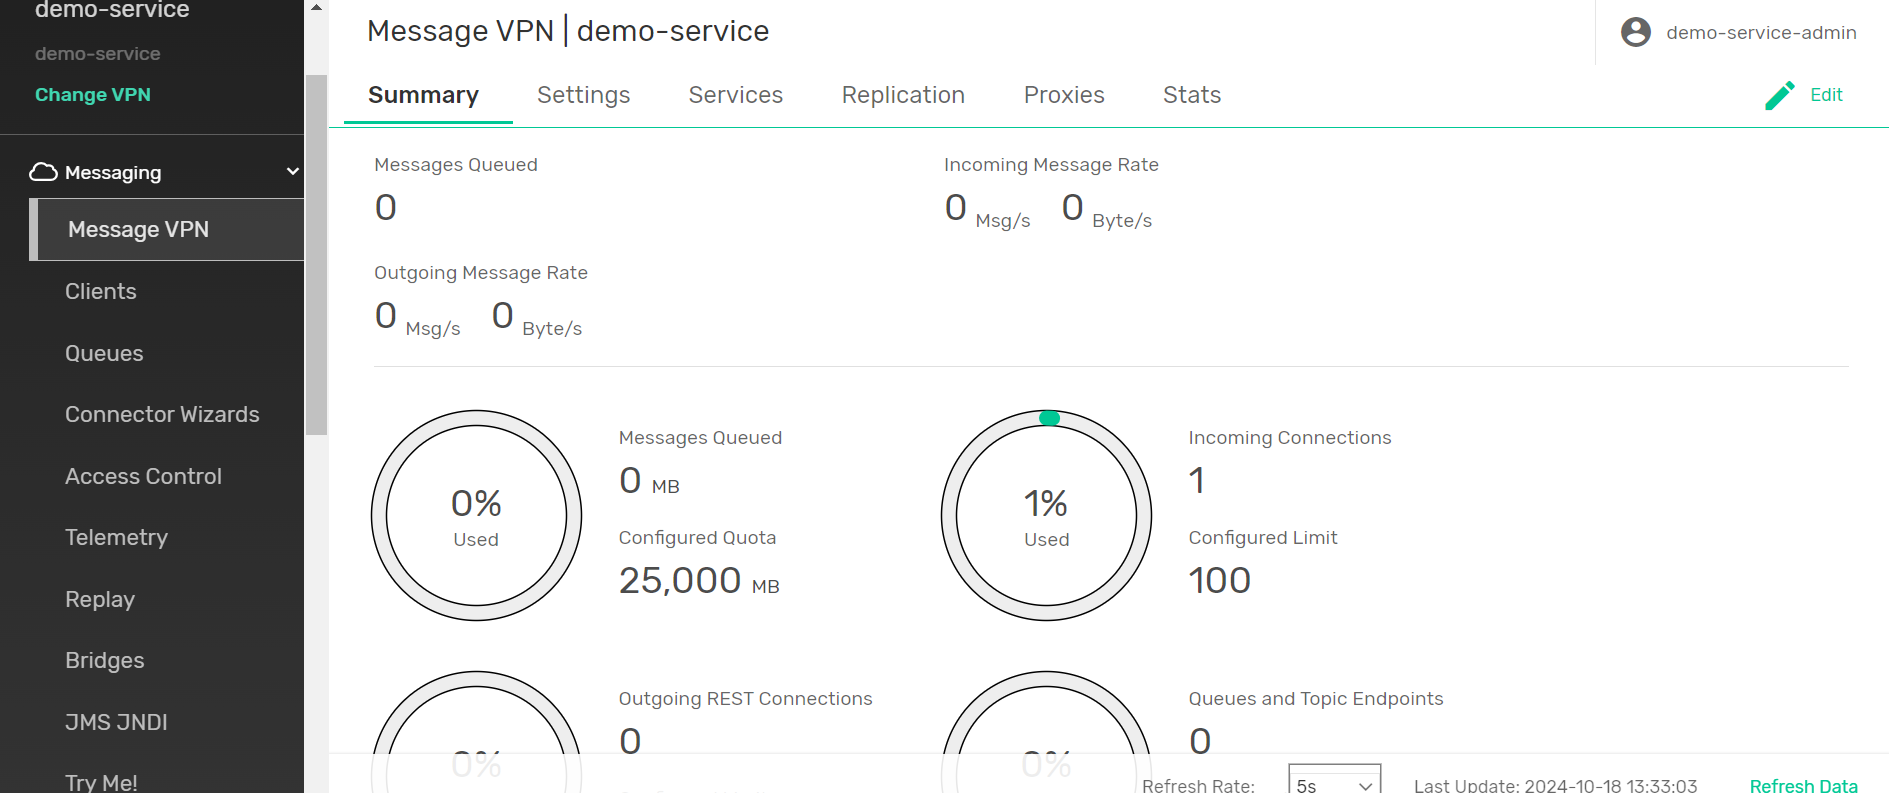View the Stats tab
1889x793 pixels.
pyautogui.click(x=1191, y=95)
